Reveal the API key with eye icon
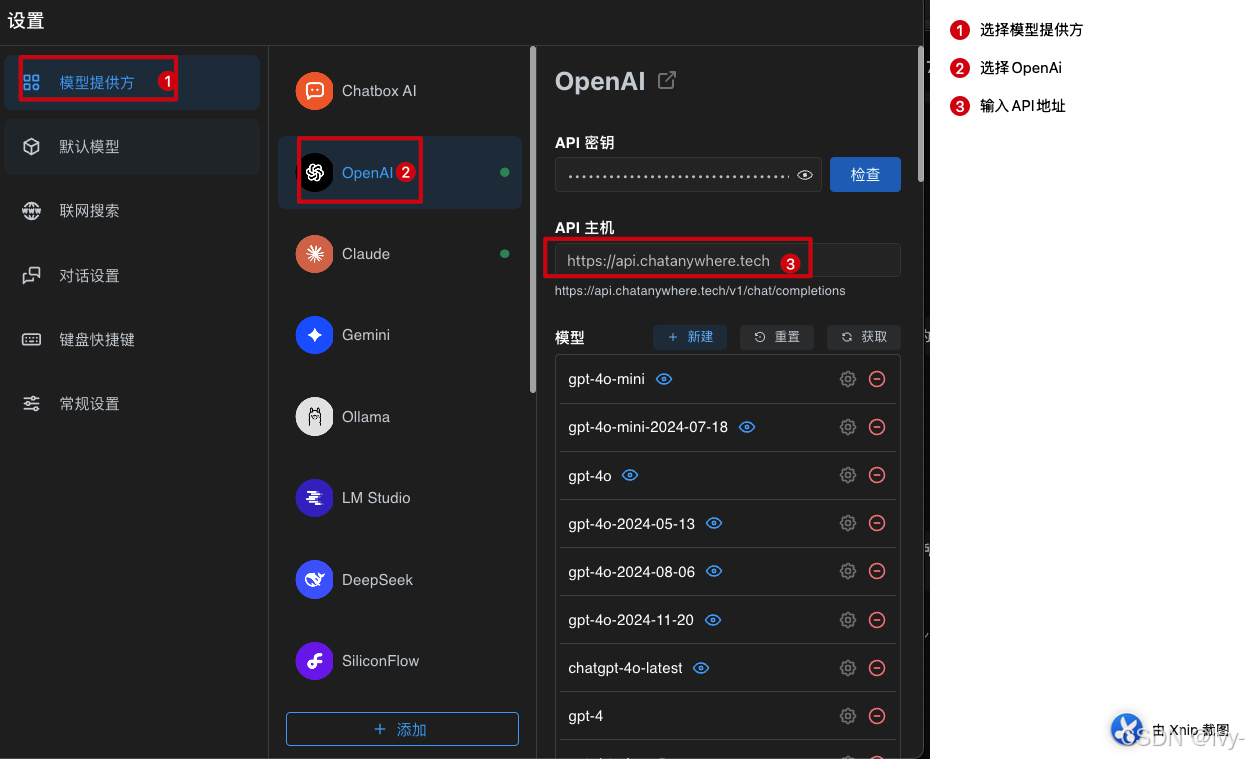This screenshot has height=759, width=1250. [805, 175]
